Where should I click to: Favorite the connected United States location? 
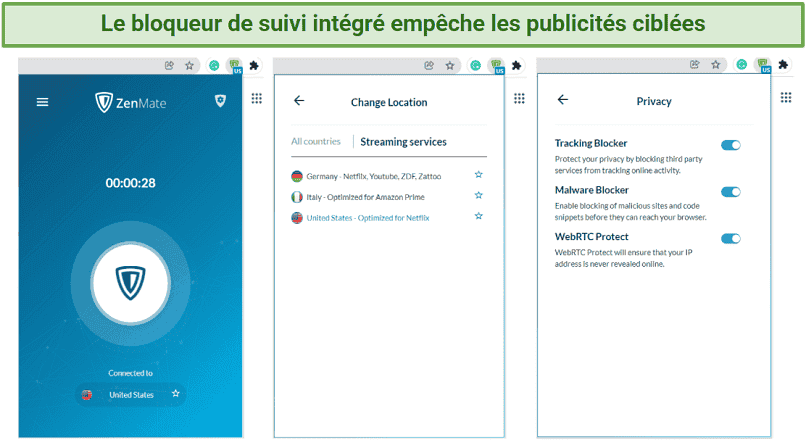(x=175, y=394)
